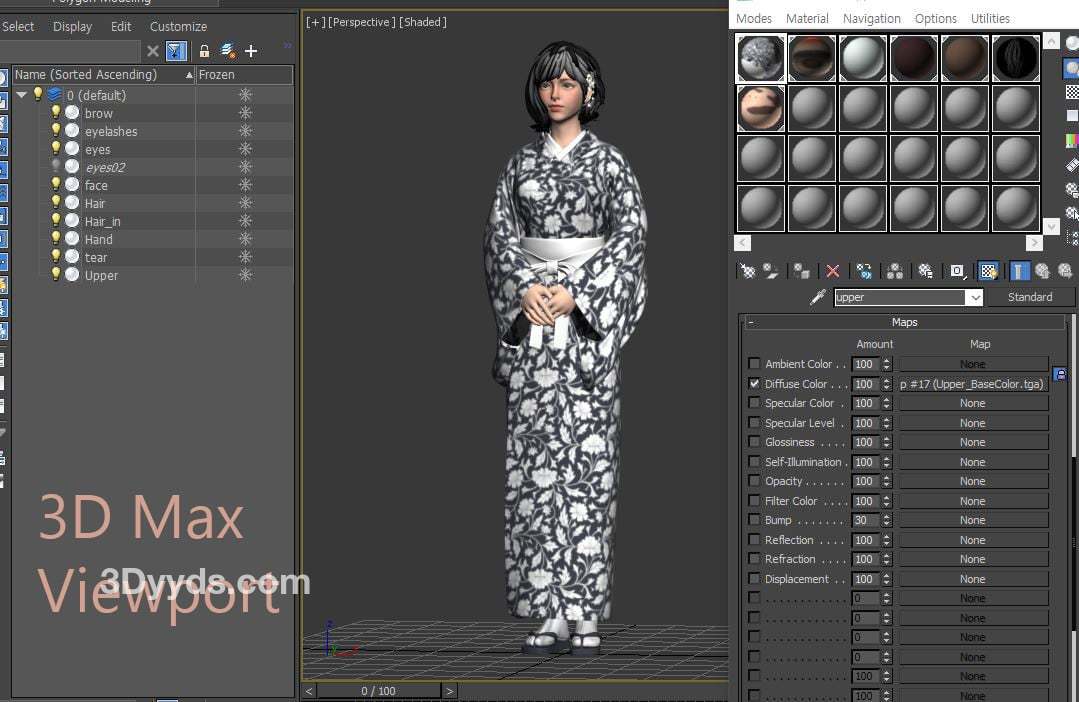Click the Standard material type button
Screen dimensions: 1079x702
(1029, 297)
